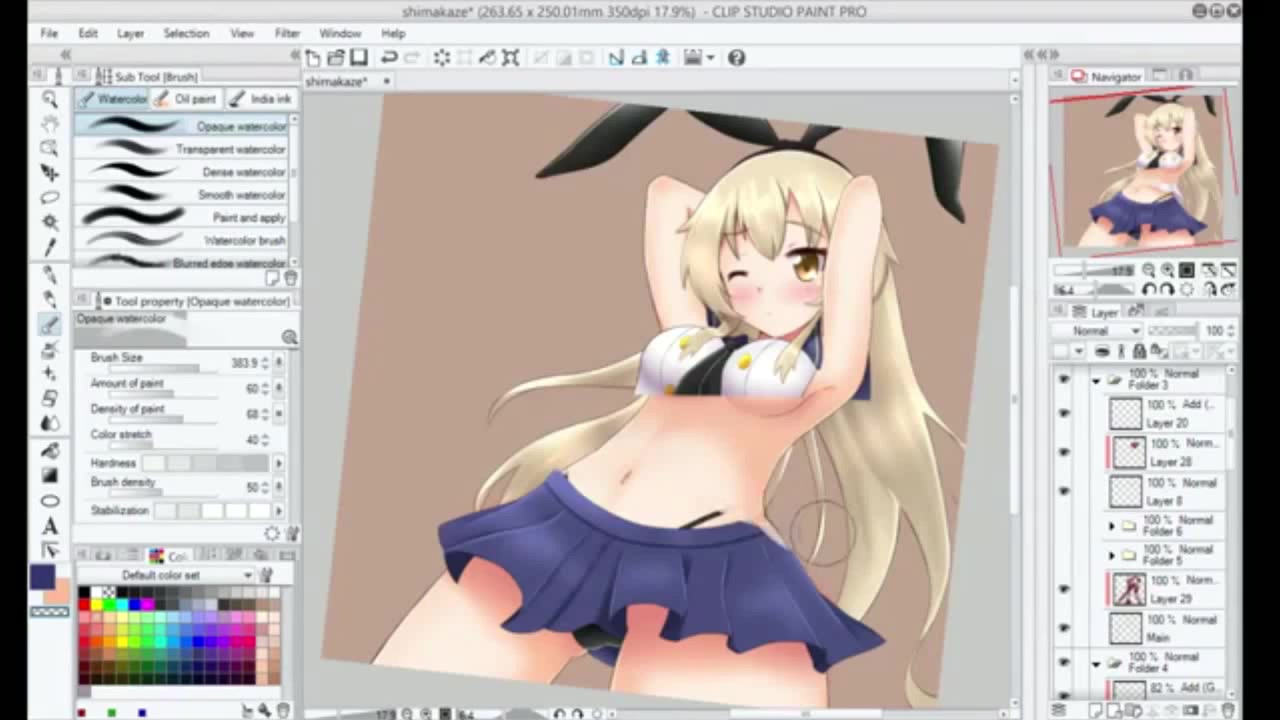
Task: Toggle visibility of Layer 20
Action: 1063,413
